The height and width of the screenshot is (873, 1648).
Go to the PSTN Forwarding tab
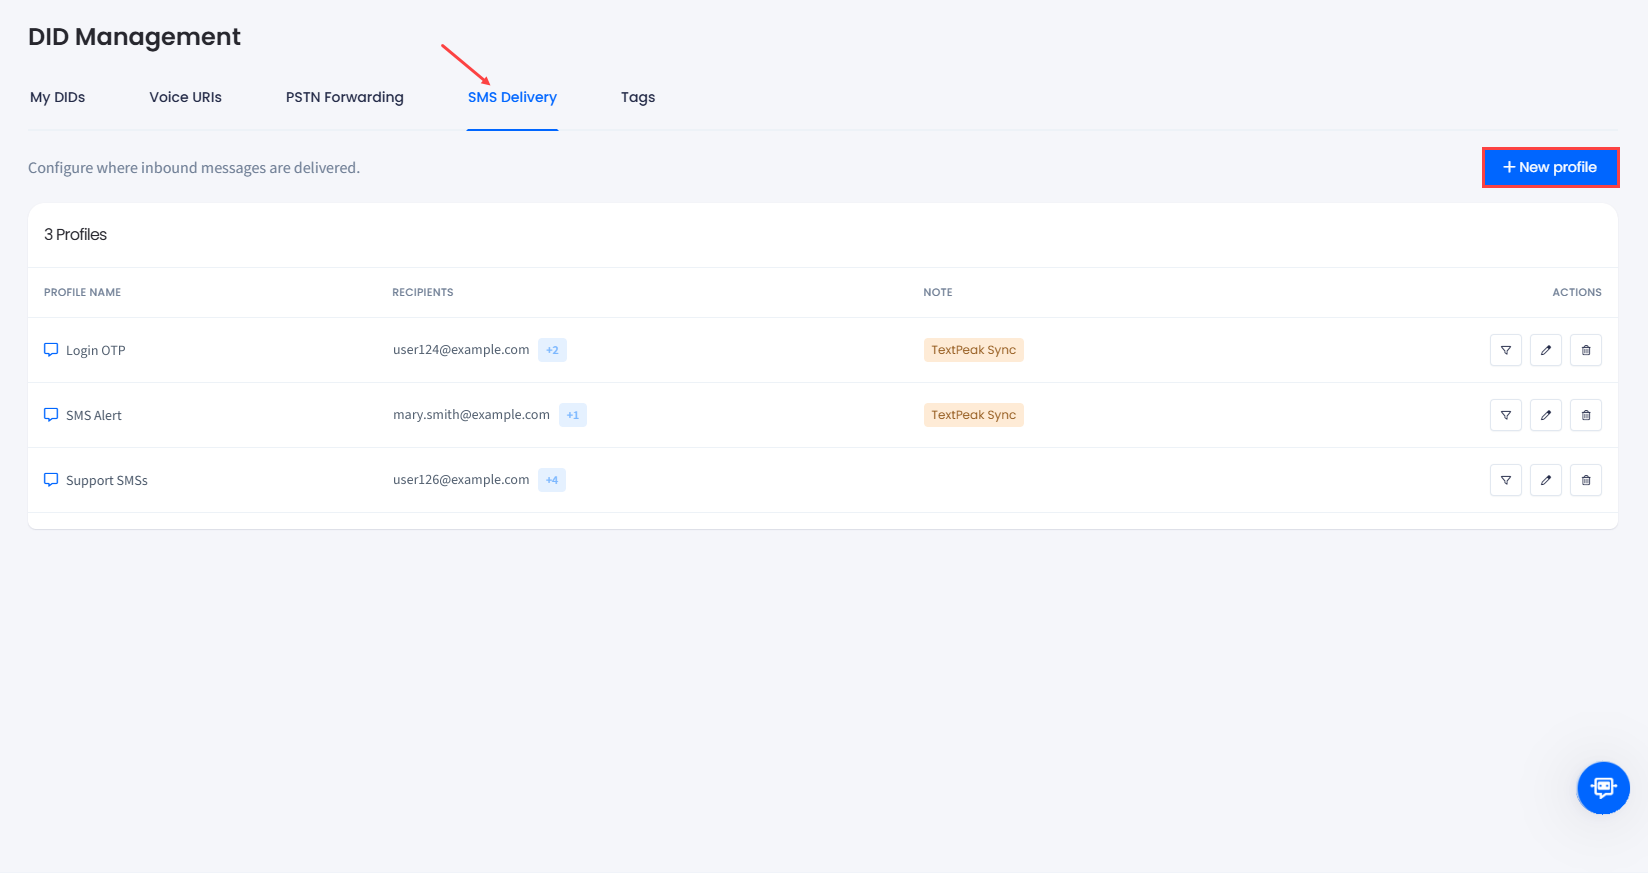coord(345,97)
